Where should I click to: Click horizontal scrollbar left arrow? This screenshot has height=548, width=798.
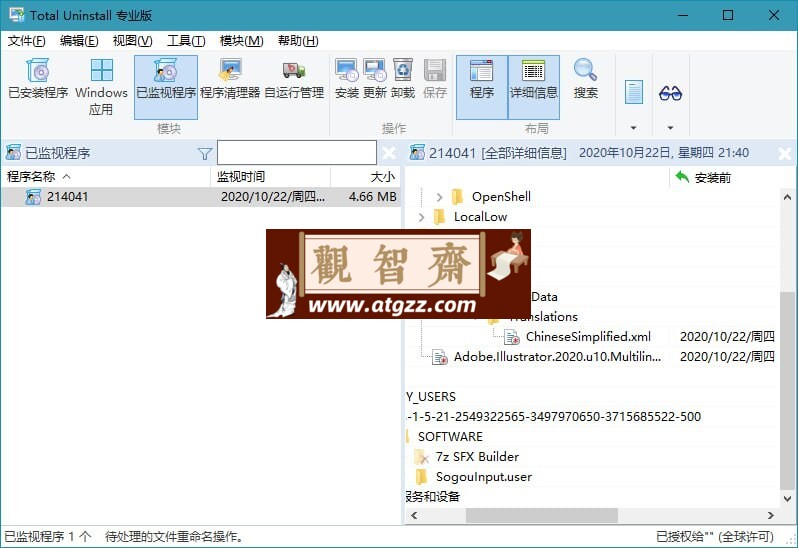(414, 515)
